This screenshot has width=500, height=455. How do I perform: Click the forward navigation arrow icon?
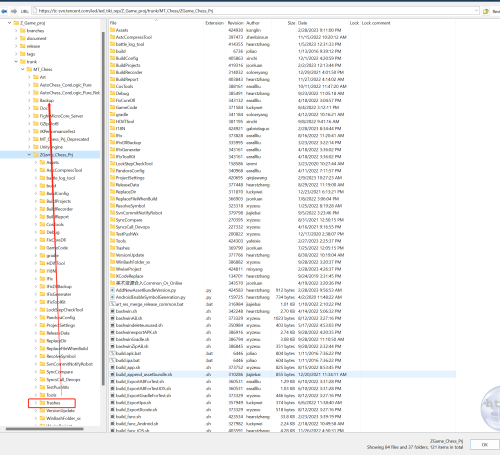pyautogui.click(x=14, y=11)
